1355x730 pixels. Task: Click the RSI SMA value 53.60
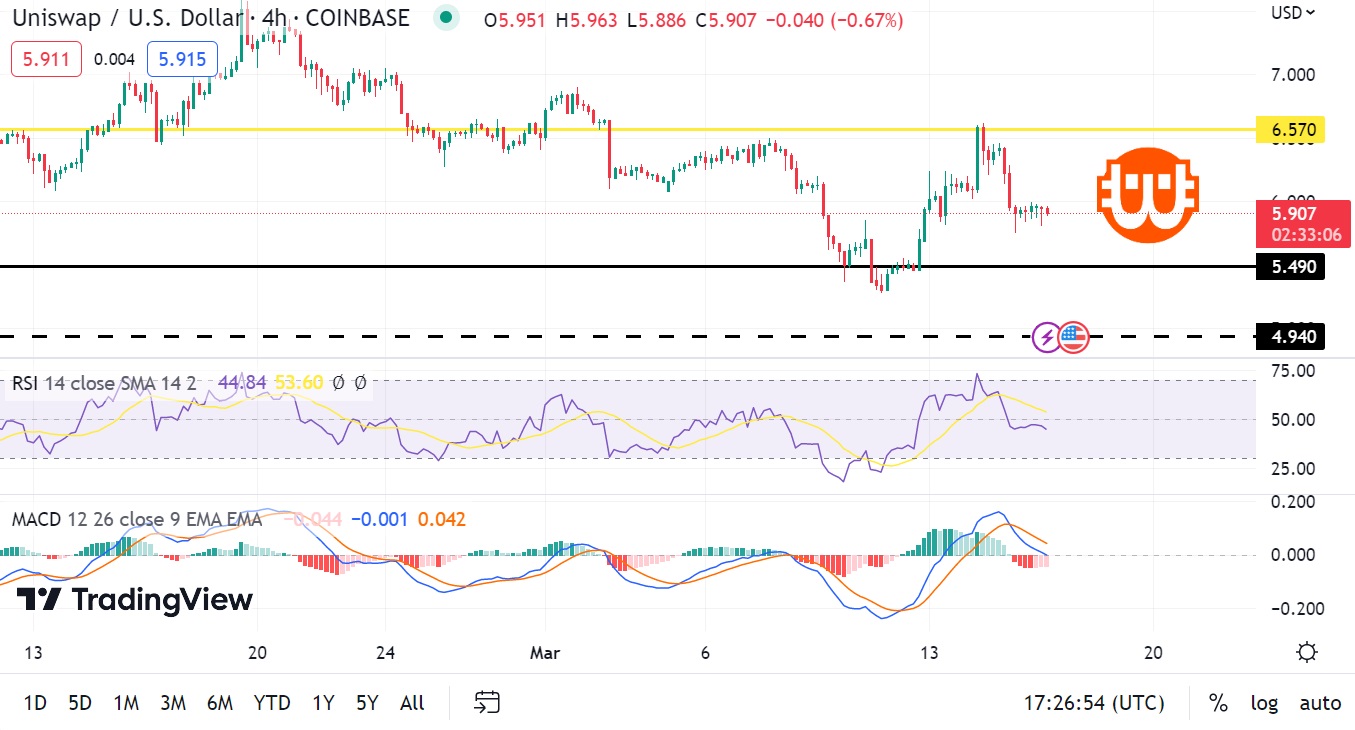(x=299, y=382)
